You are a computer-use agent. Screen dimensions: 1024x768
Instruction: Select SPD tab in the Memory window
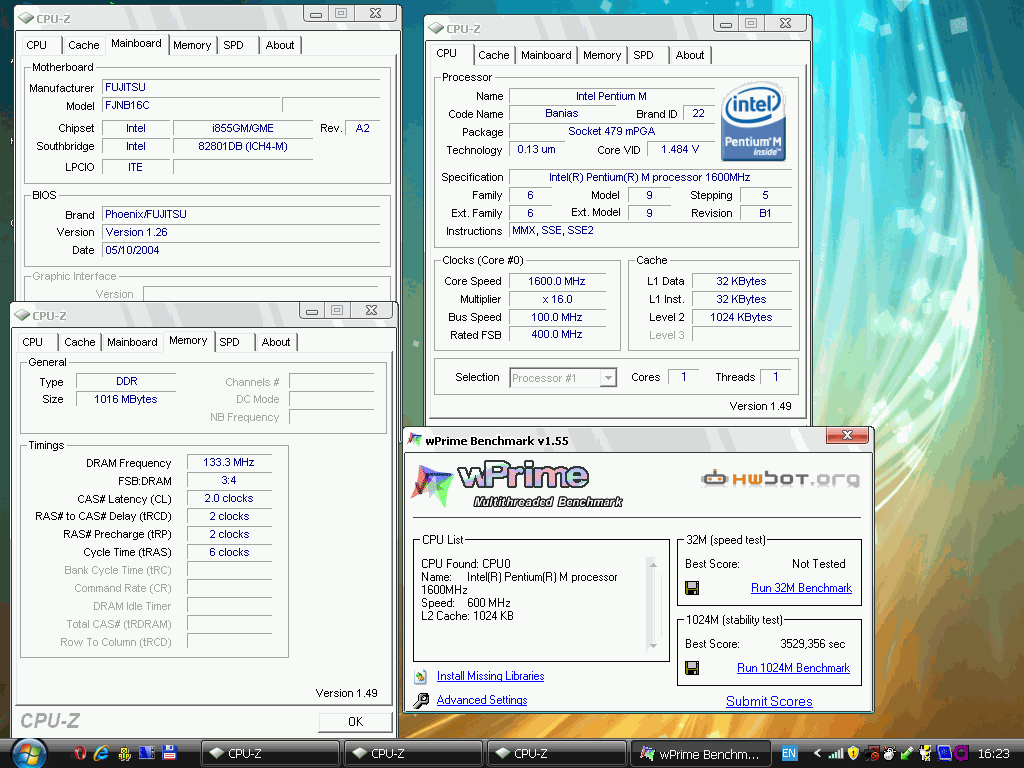(229, 342)
